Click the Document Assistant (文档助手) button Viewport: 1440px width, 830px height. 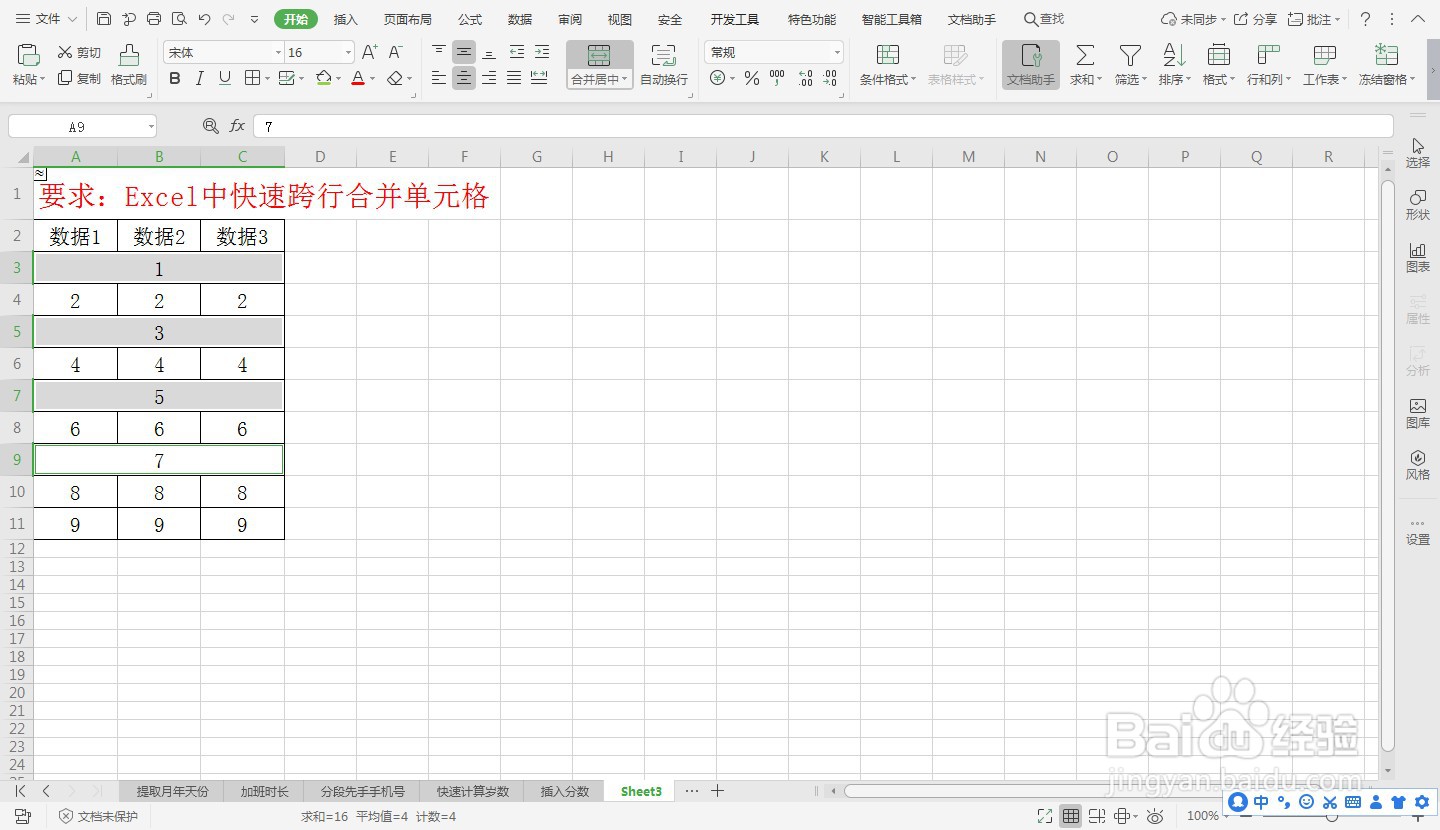click(1031, 65)
